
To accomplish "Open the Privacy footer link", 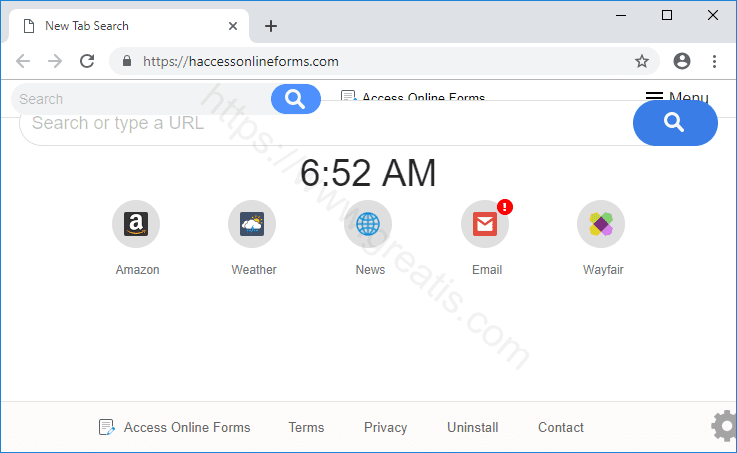I will 385,427.
